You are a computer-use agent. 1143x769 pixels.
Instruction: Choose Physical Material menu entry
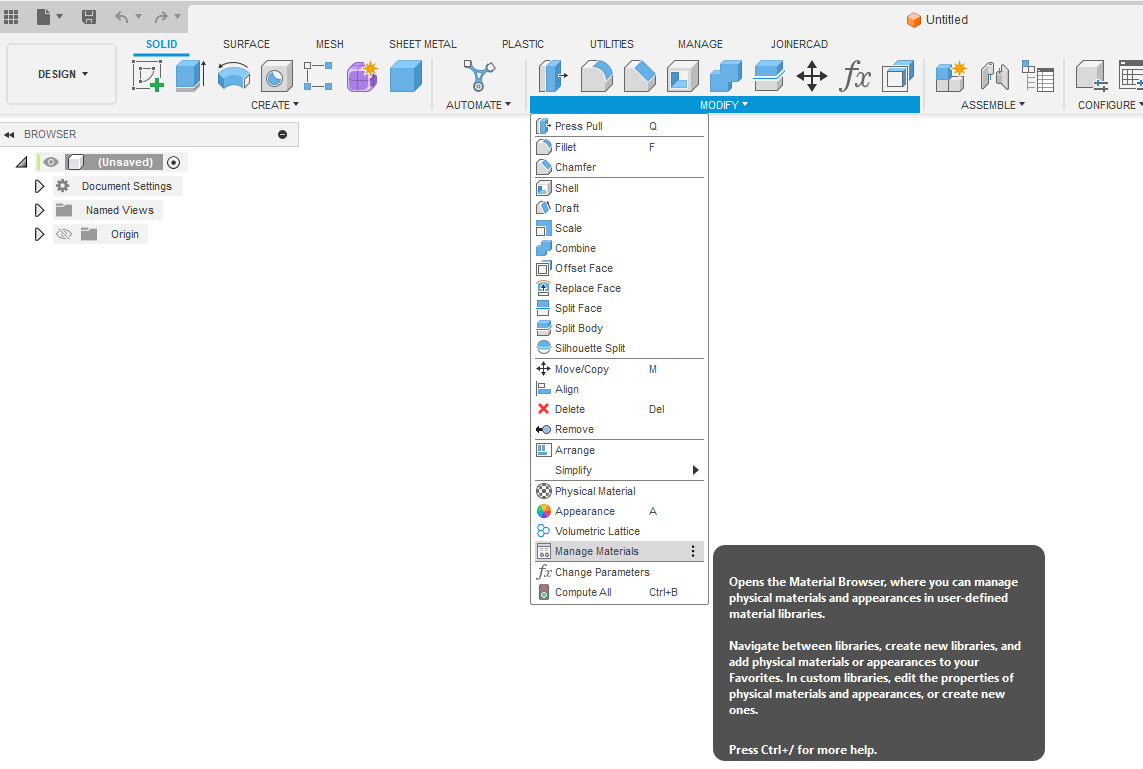[x=620, y=491]
